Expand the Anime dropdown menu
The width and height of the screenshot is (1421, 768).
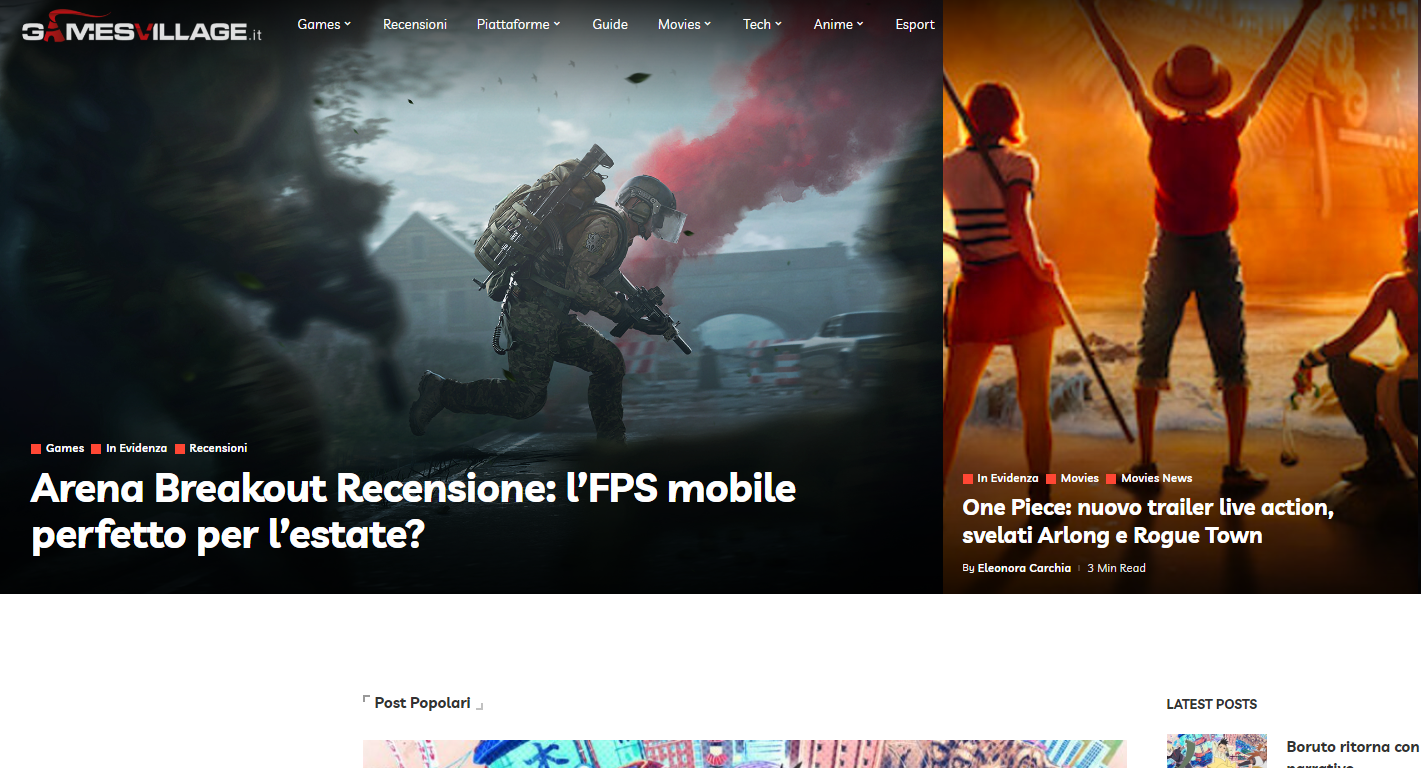839,24
